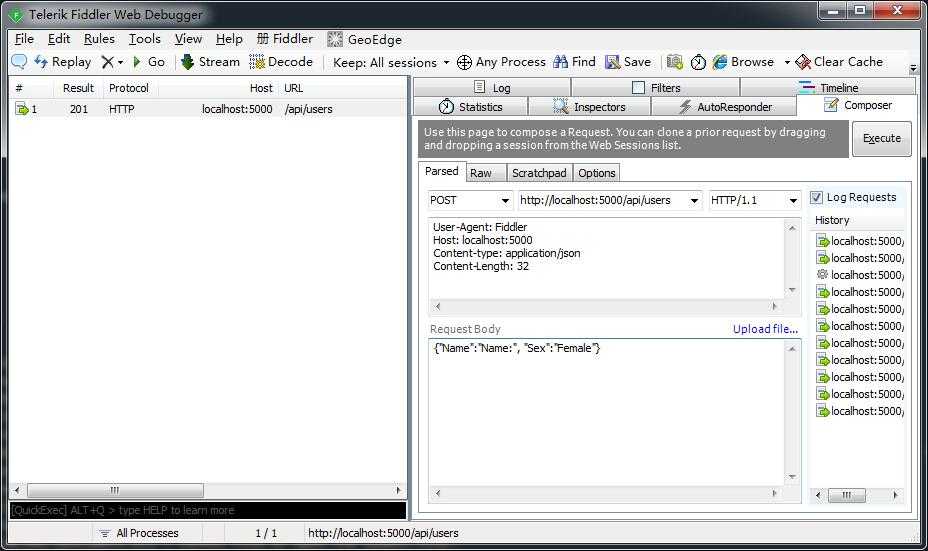Open the request URL dropdown arrow
The height and width of the screenshot is (551, 928).
click(694, 201)
